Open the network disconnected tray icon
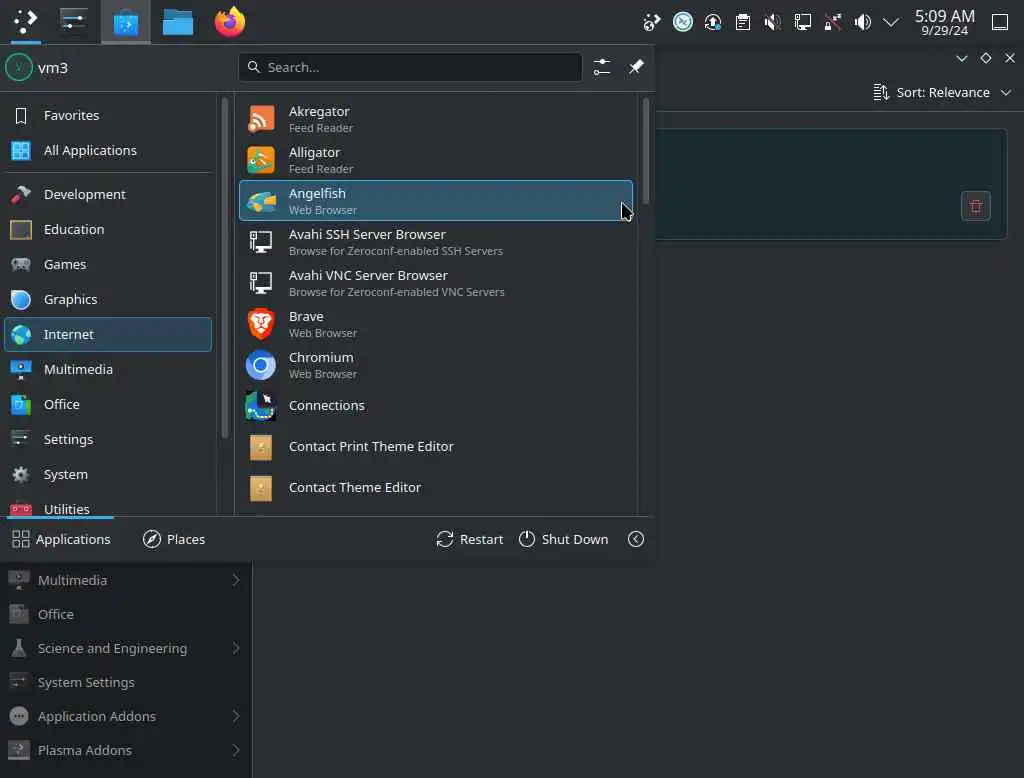This screenshot has height=778, width=1024. 833,22
